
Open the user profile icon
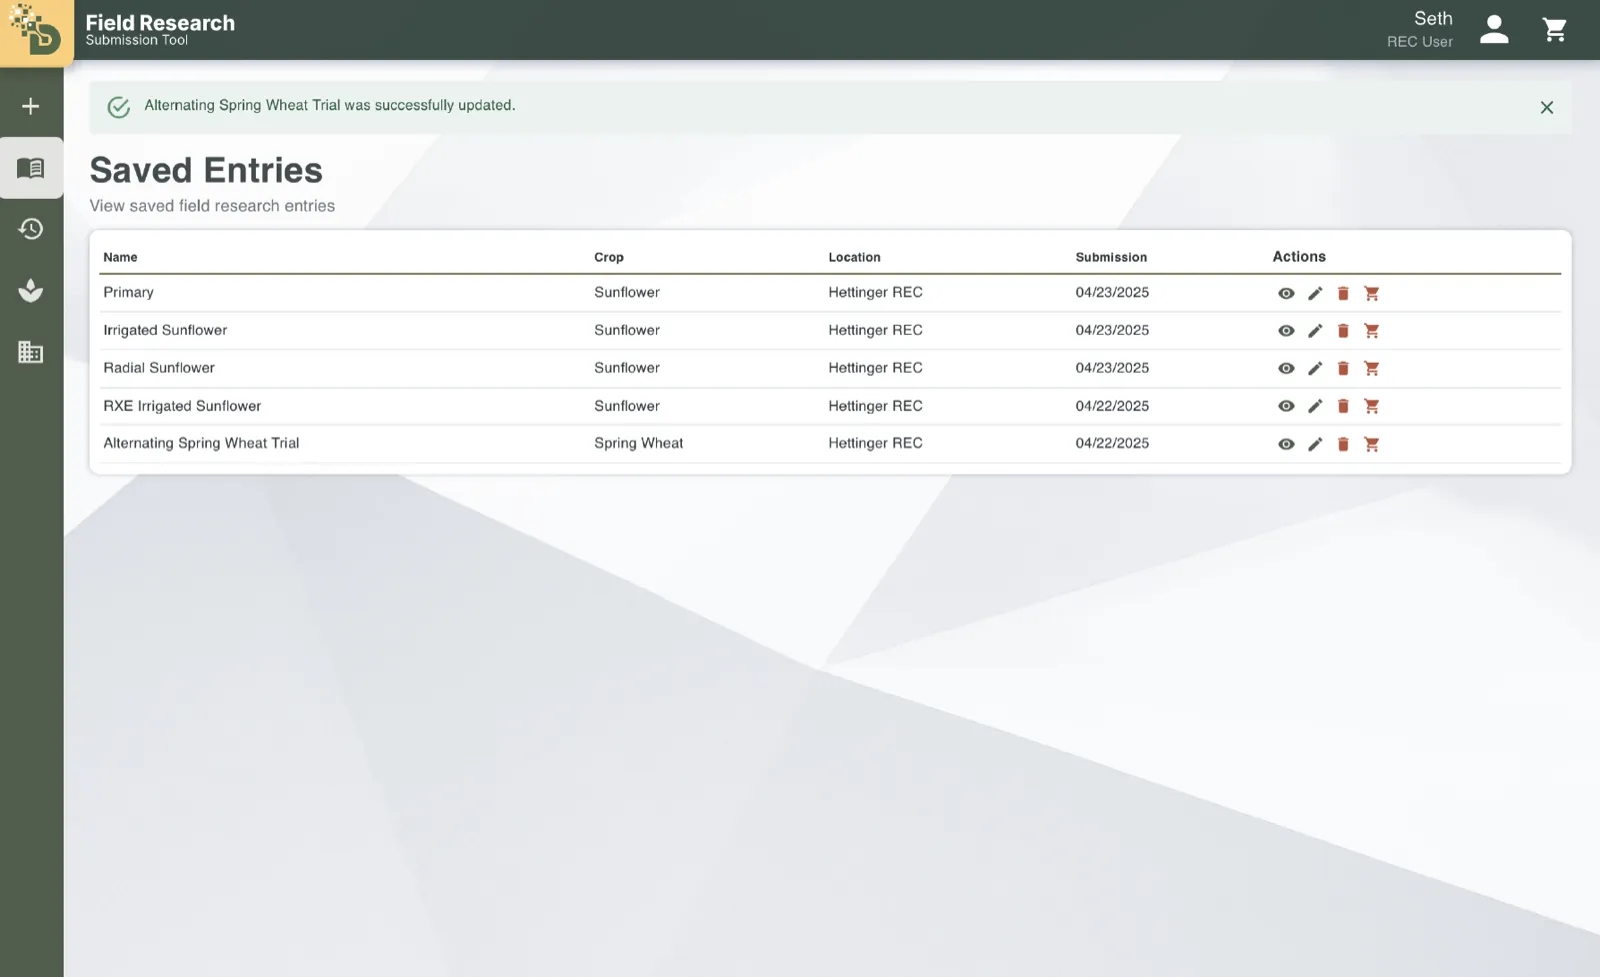tap(1494, 30)
